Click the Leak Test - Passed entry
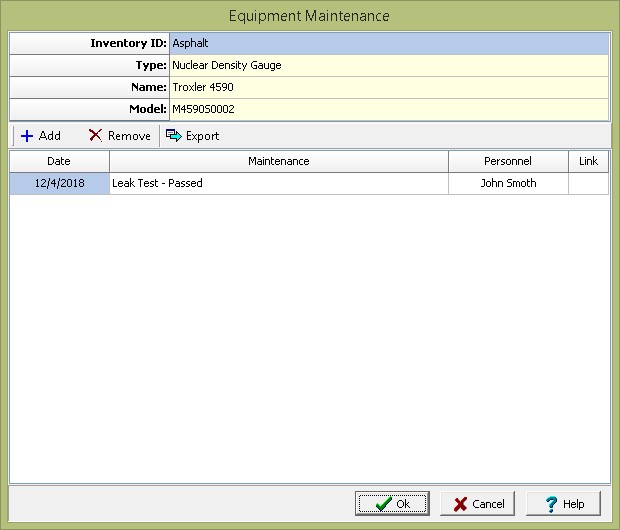The height and width of the screenshot is (530, 620). tap(278, 183)
